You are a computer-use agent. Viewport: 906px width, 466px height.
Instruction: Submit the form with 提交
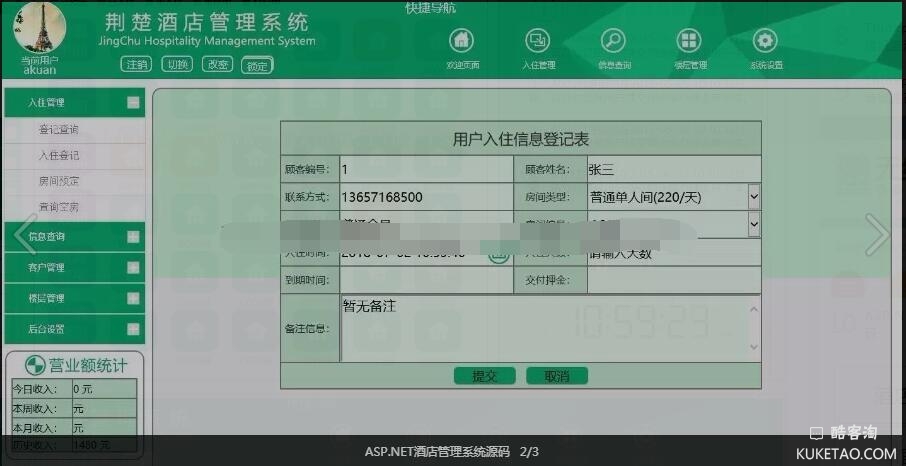pyautogui.click(x=484, y=376)
